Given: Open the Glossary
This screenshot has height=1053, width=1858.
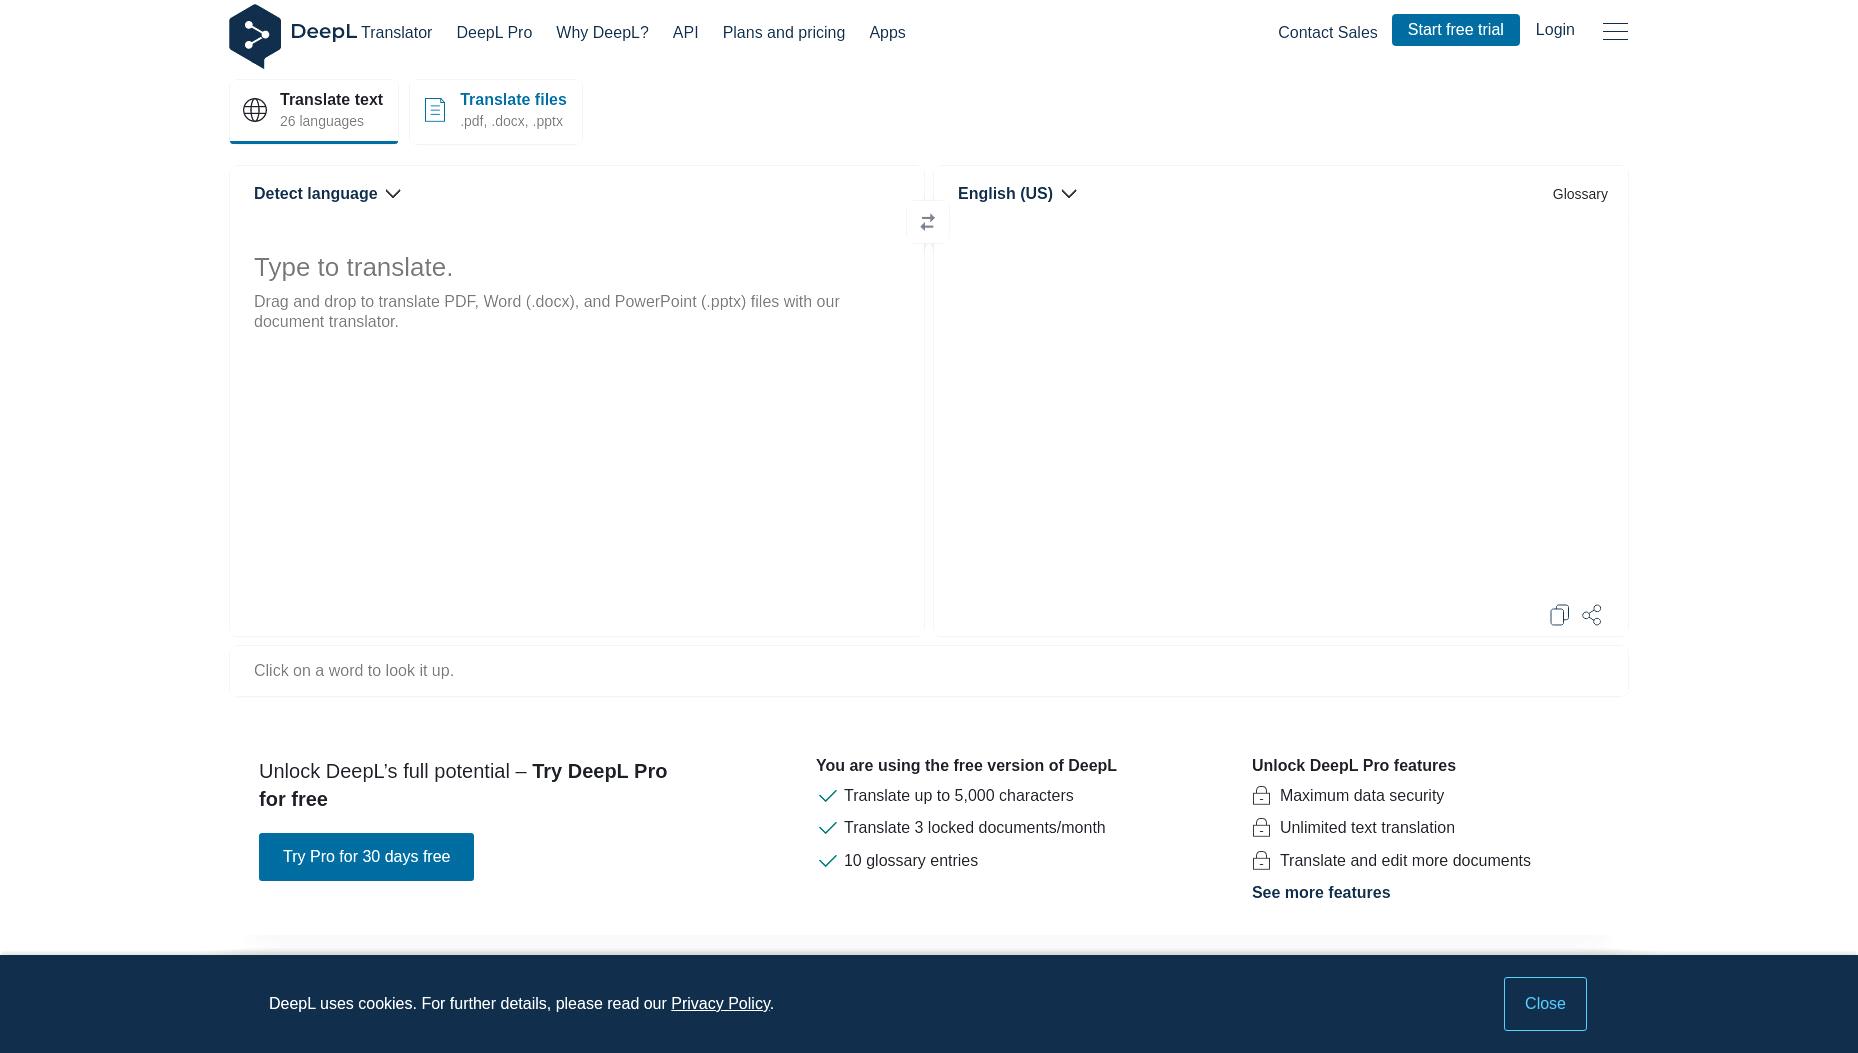Looking at the screenshot, I should pyautogui.click(x=1580, y=194).
